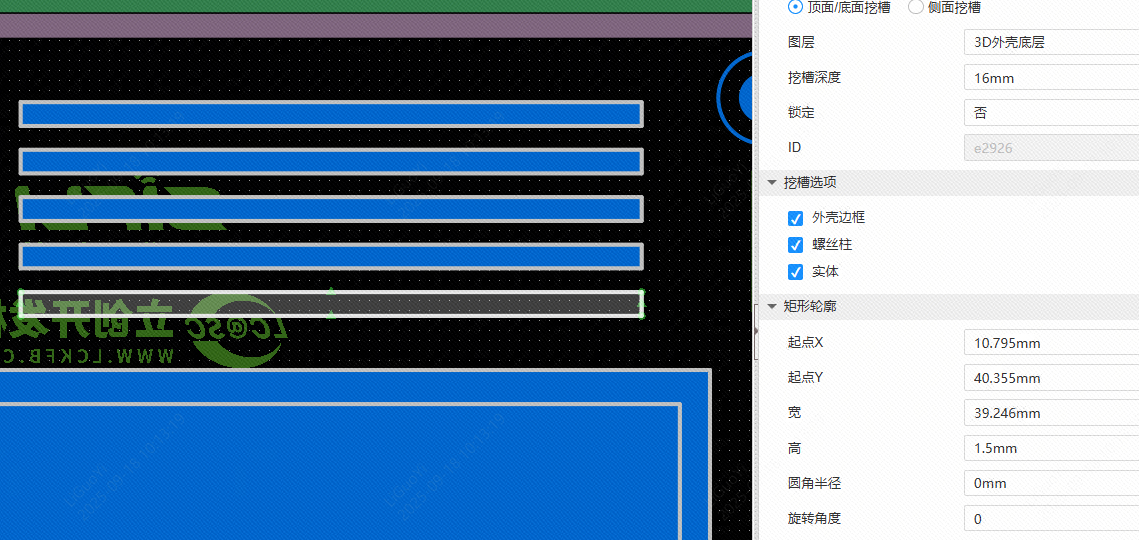Click the large blue rectangle on canvas
The image size is (1139, 540).
tap(340, 470)
